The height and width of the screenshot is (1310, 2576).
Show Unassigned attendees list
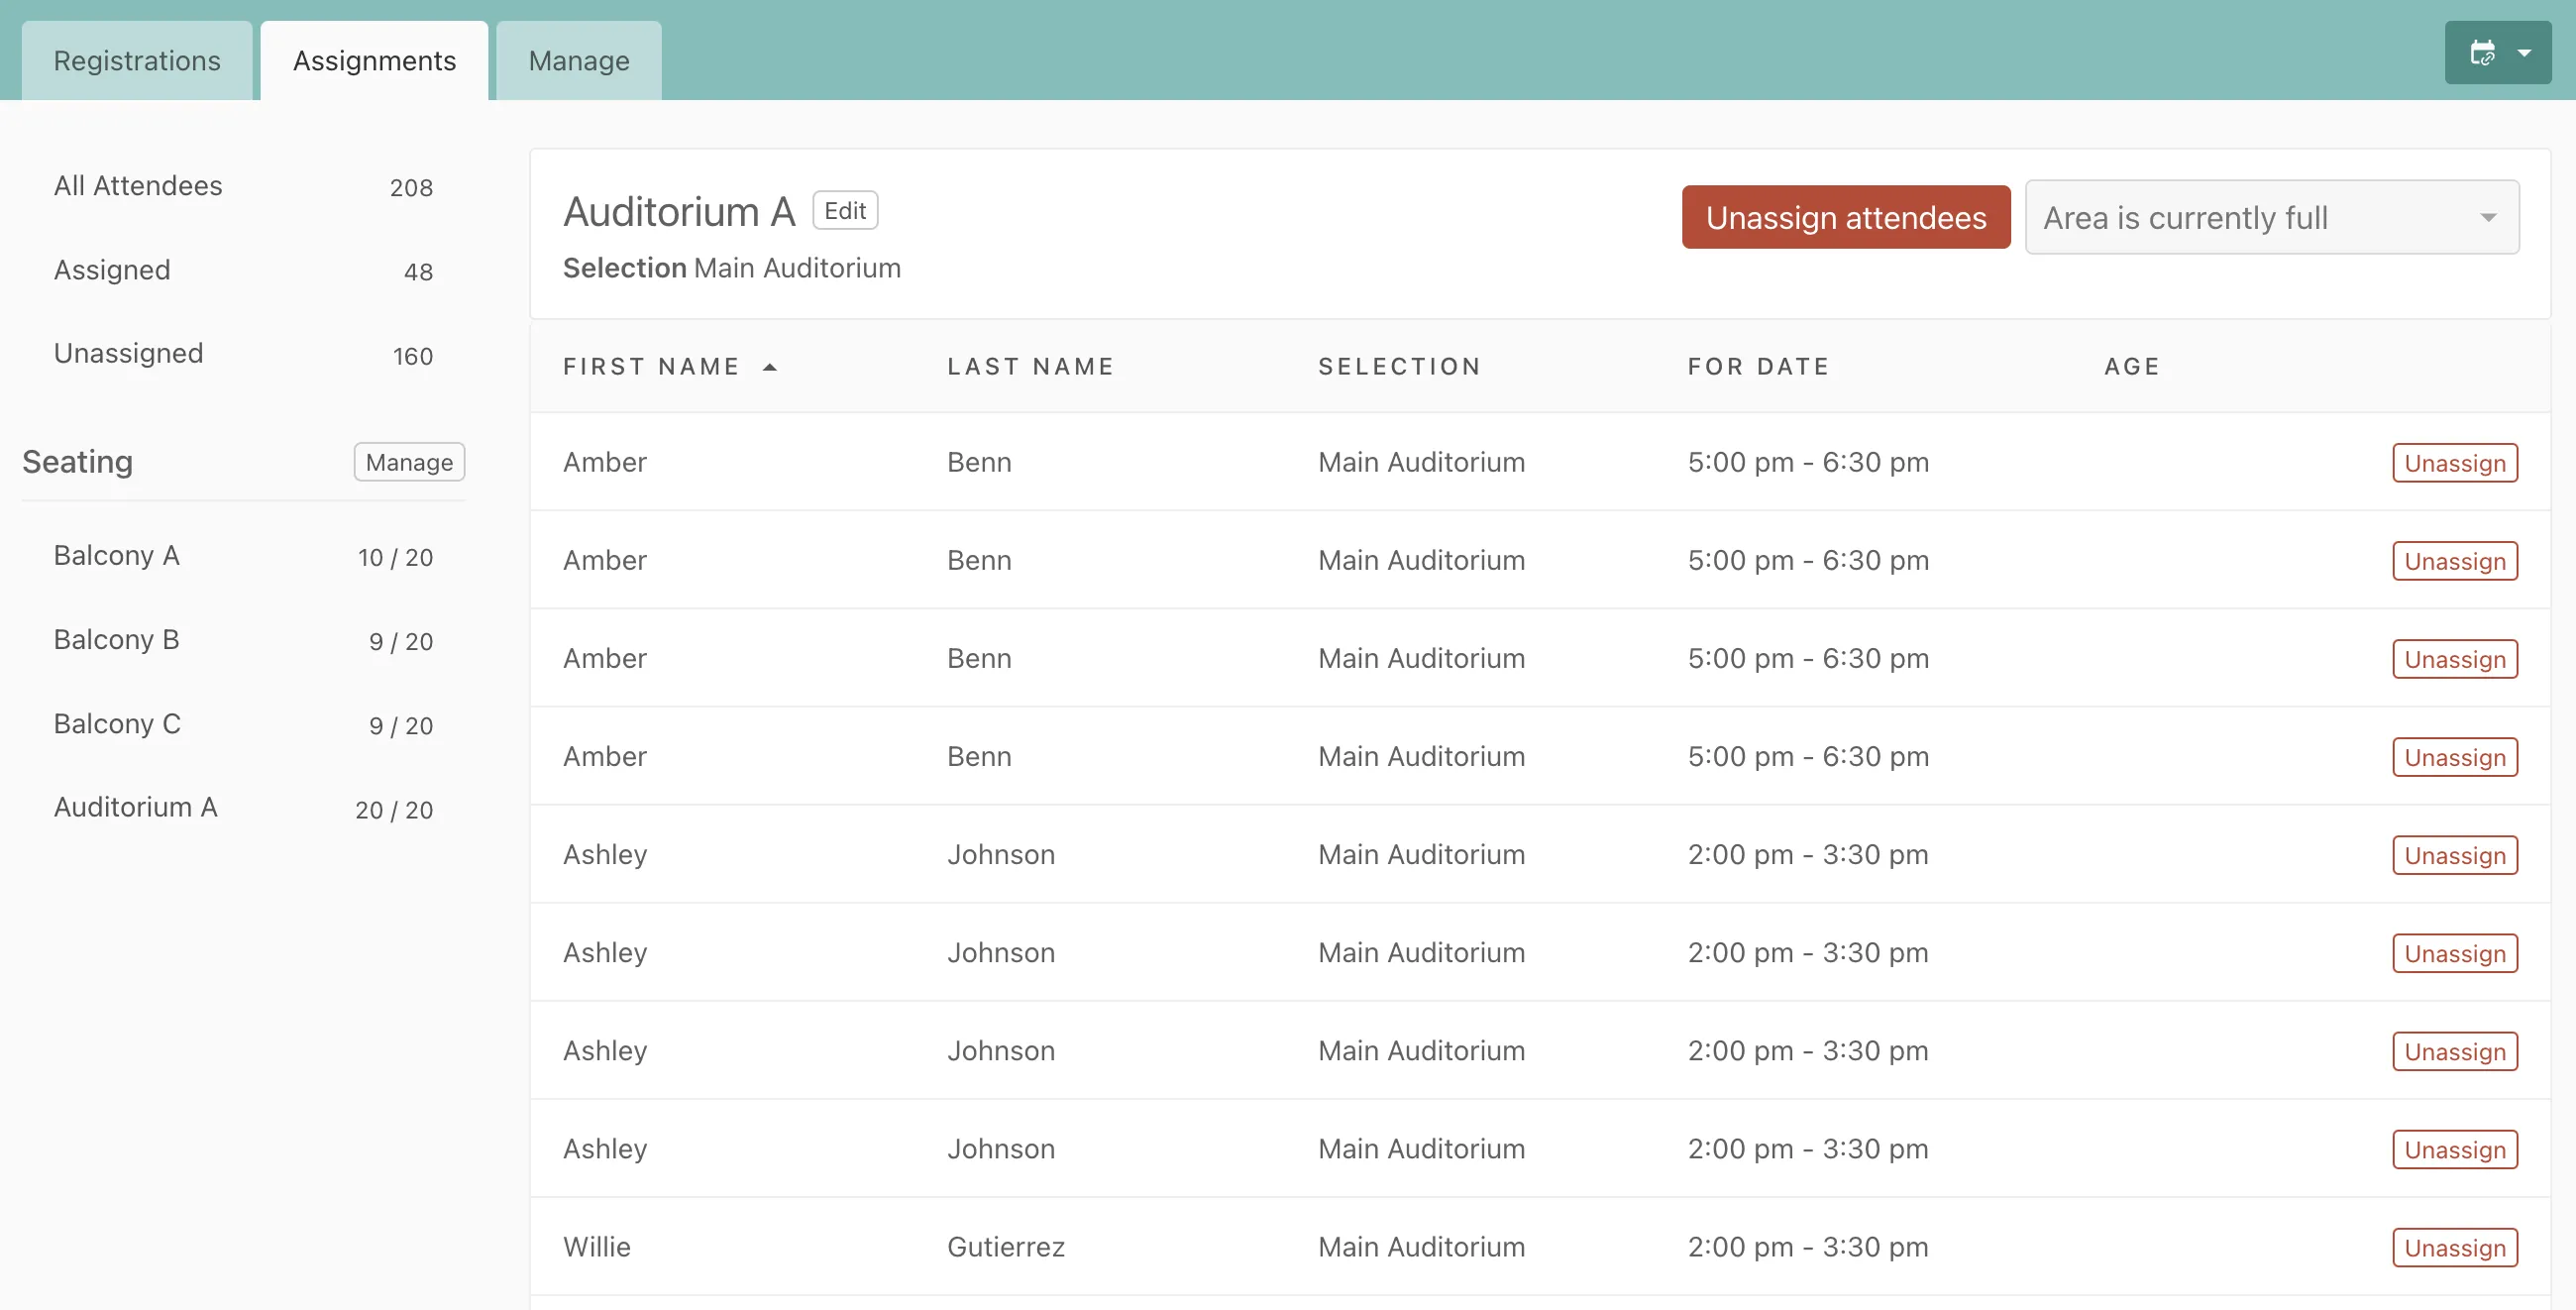(x=128, y=353)
